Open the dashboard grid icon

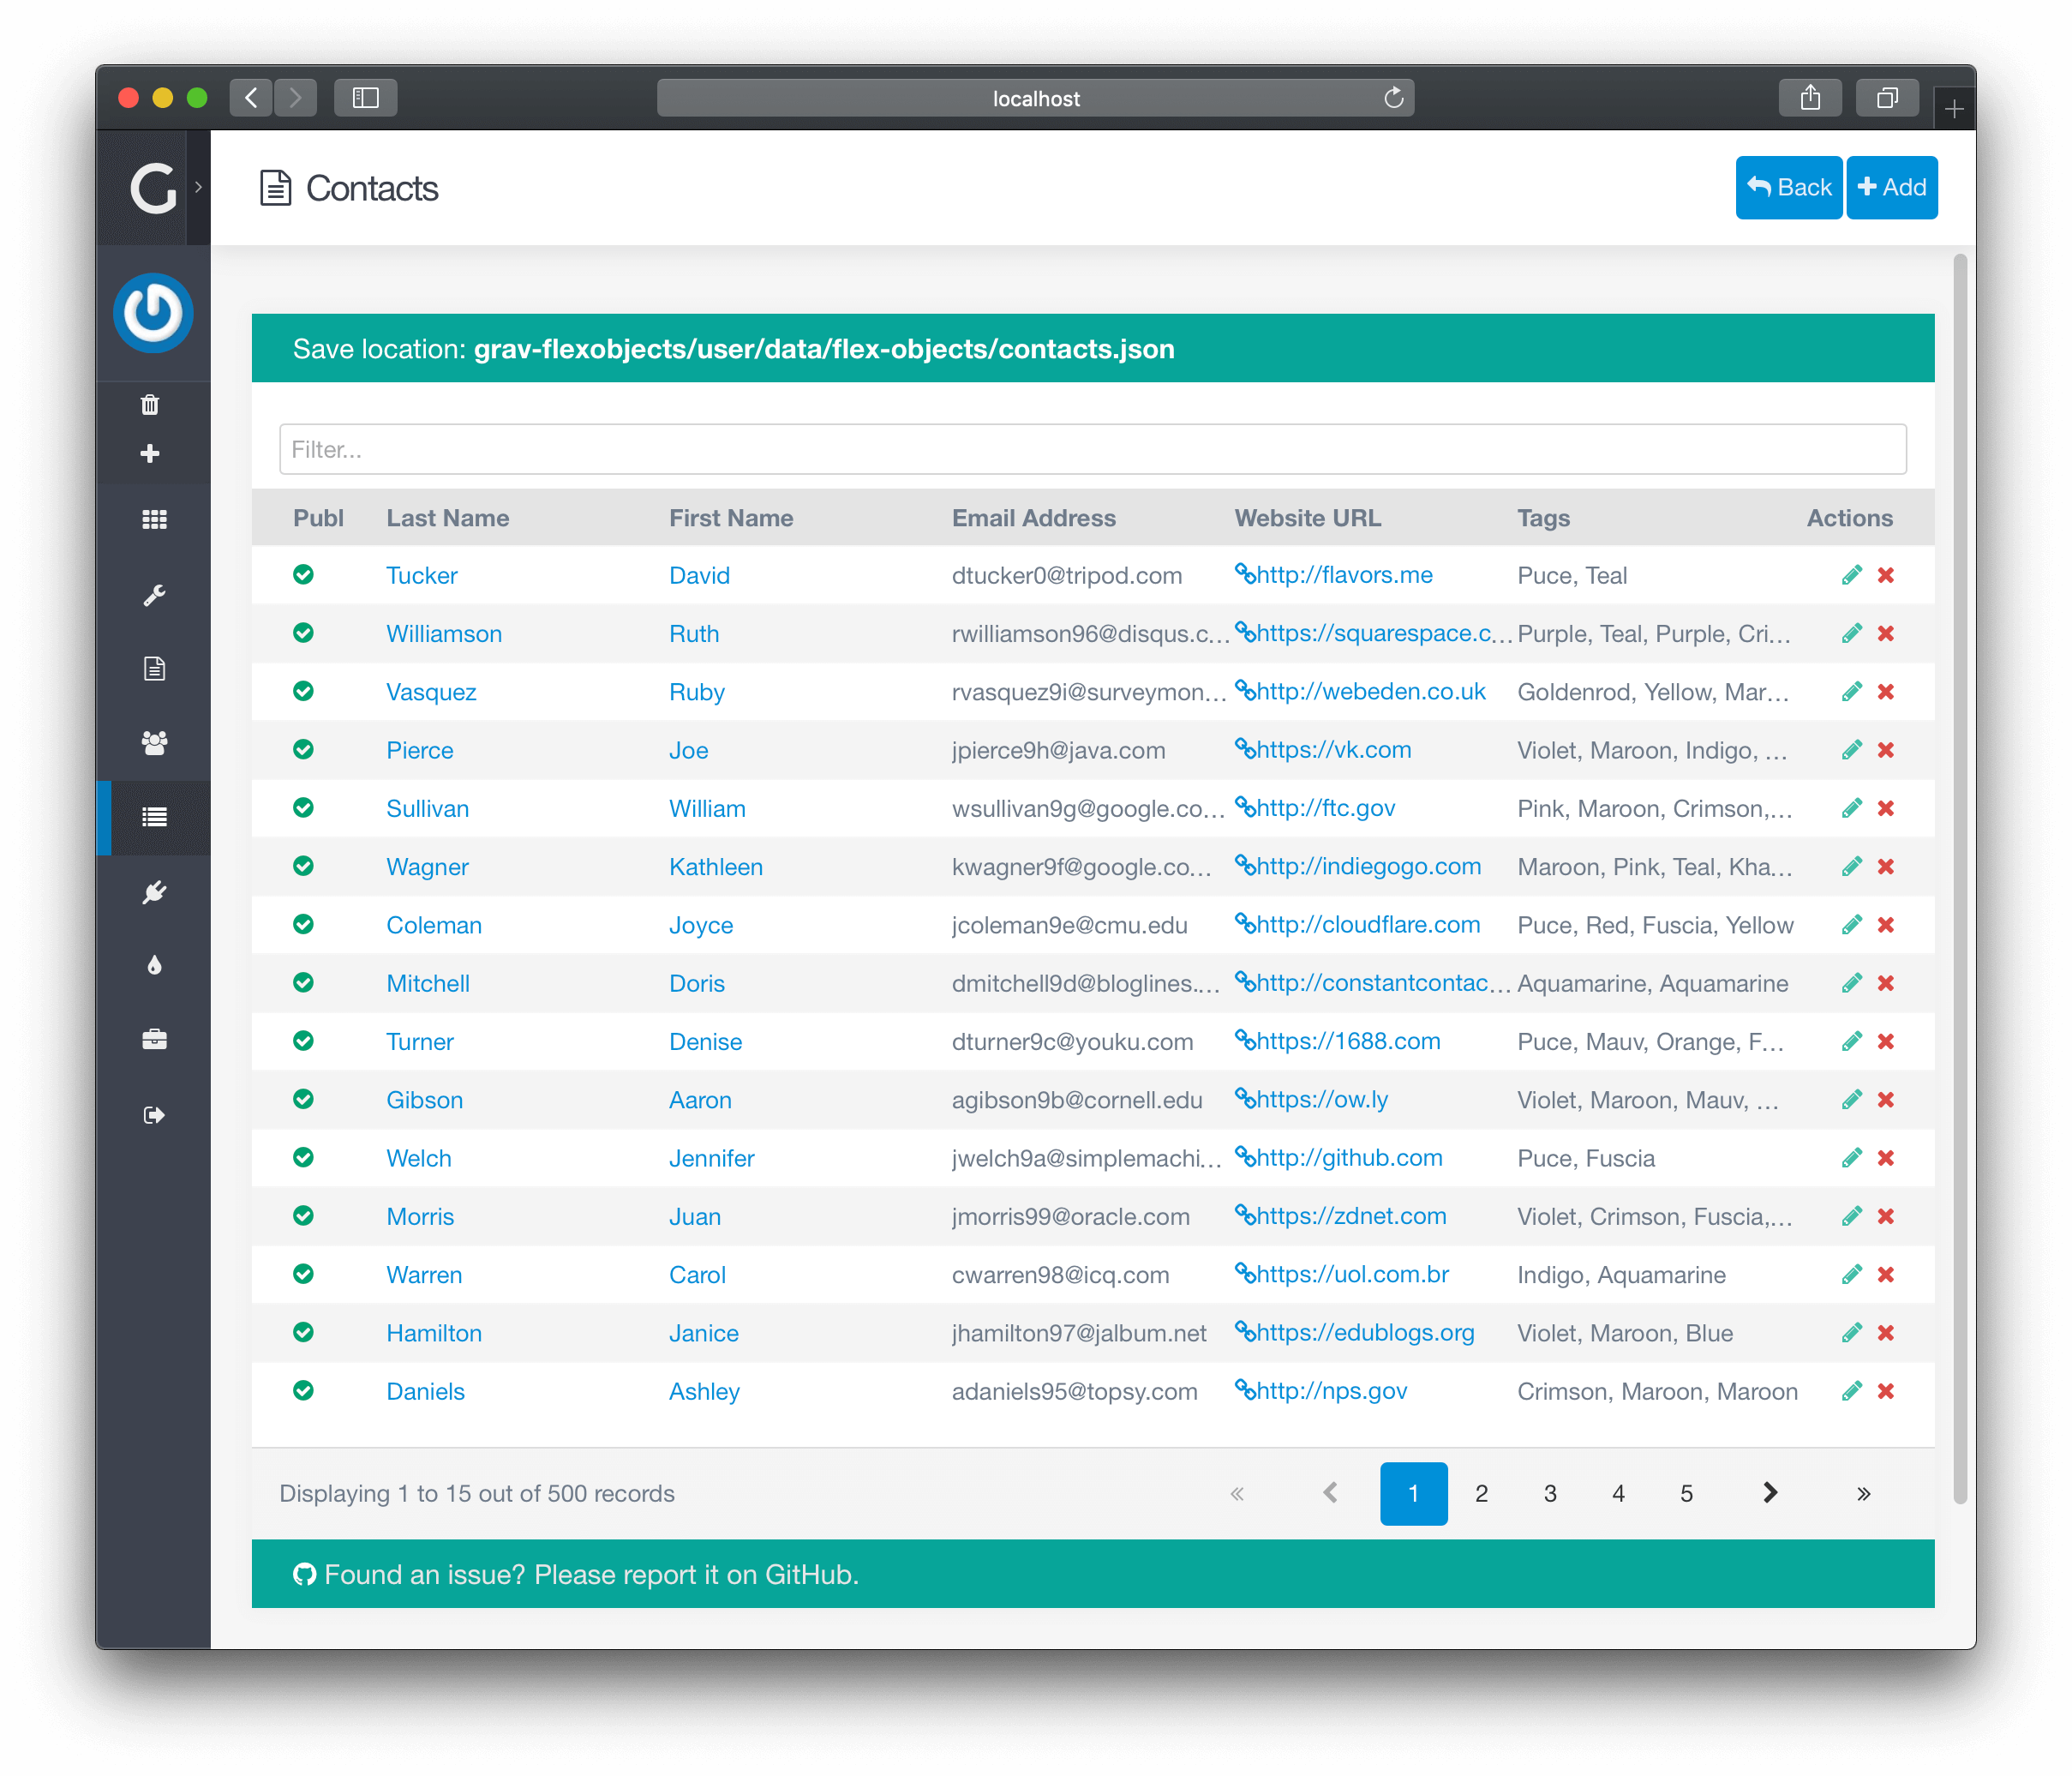[x=154, y=520]
